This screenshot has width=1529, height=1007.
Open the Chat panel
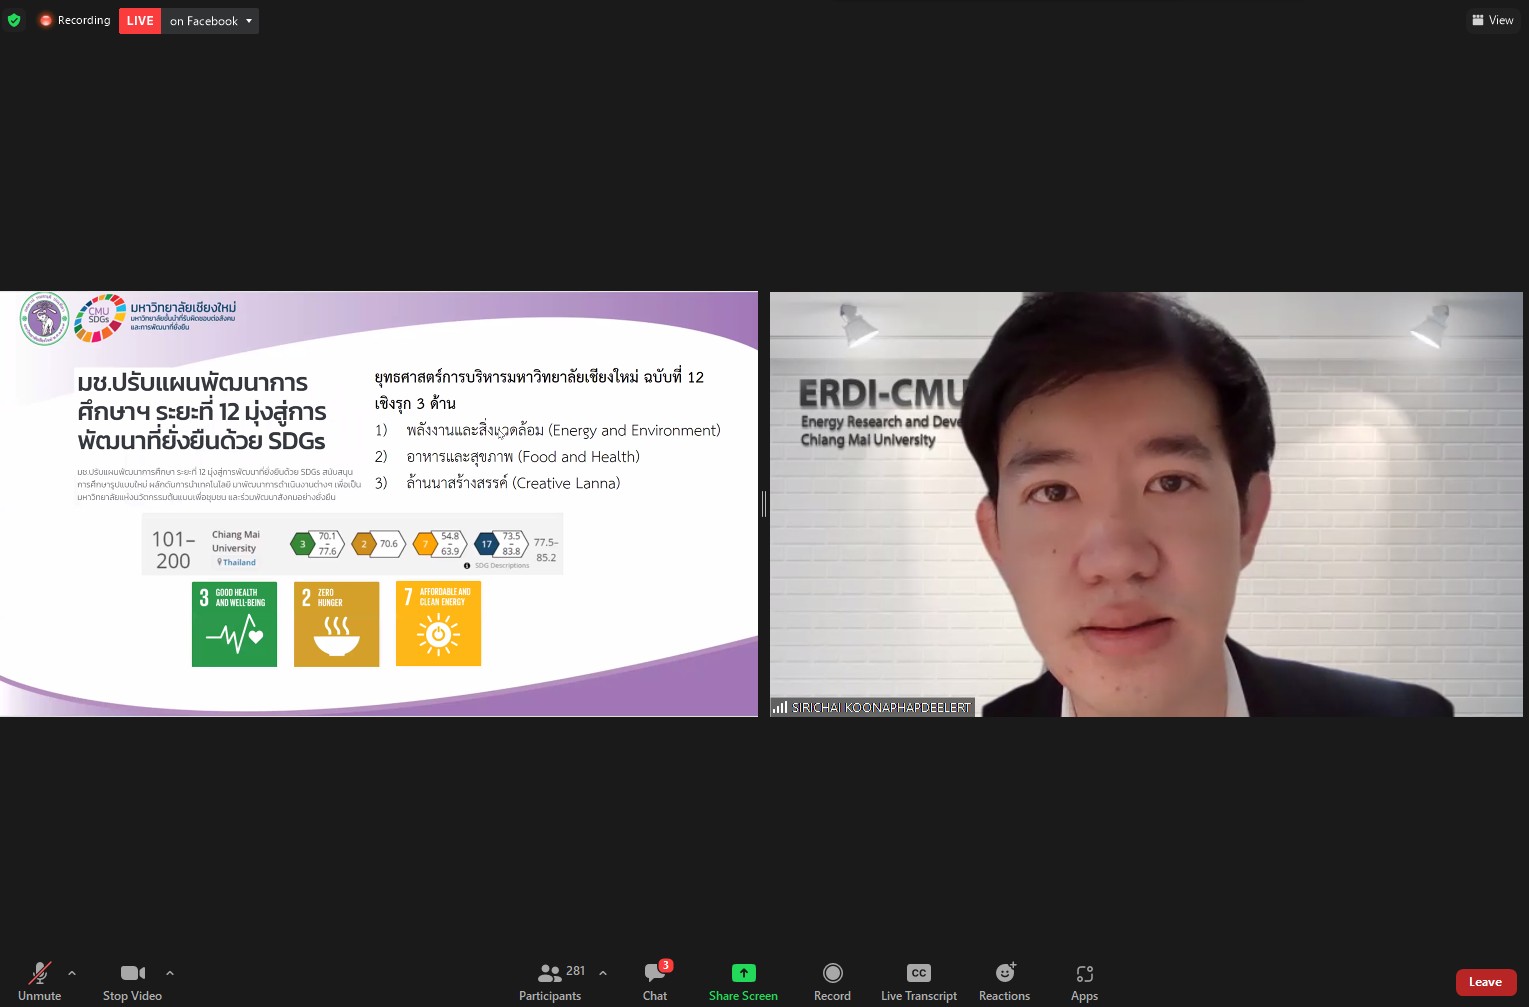pyautogui.click(x=655, y=981)
